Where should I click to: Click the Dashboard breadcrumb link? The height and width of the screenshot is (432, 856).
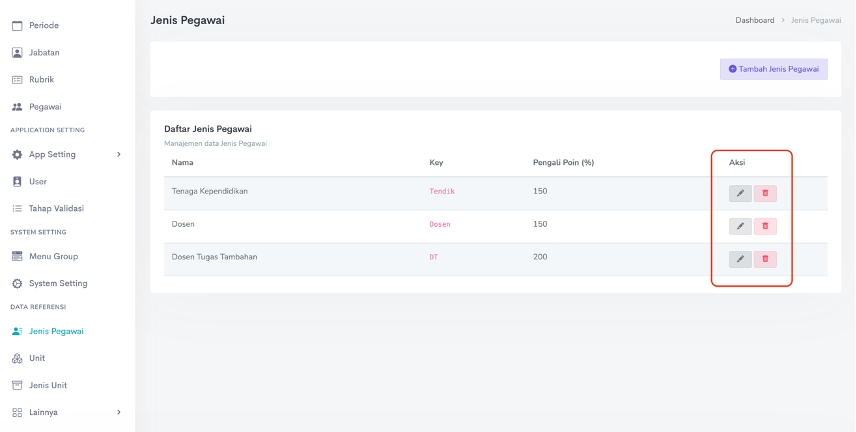point(754,20)
